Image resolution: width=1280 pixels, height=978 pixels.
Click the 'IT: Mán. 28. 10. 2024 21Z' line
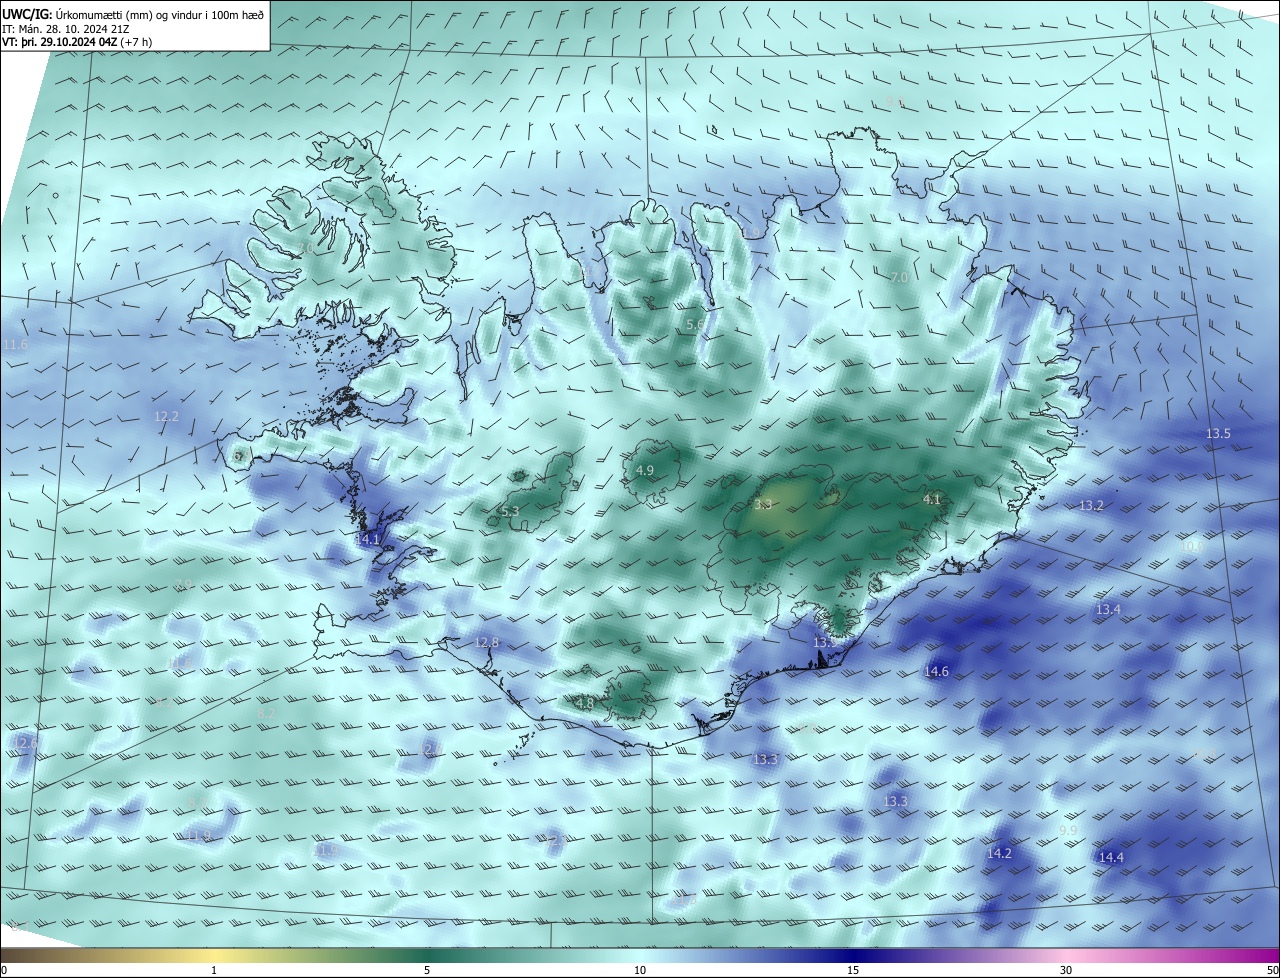[x=65, y=29]
